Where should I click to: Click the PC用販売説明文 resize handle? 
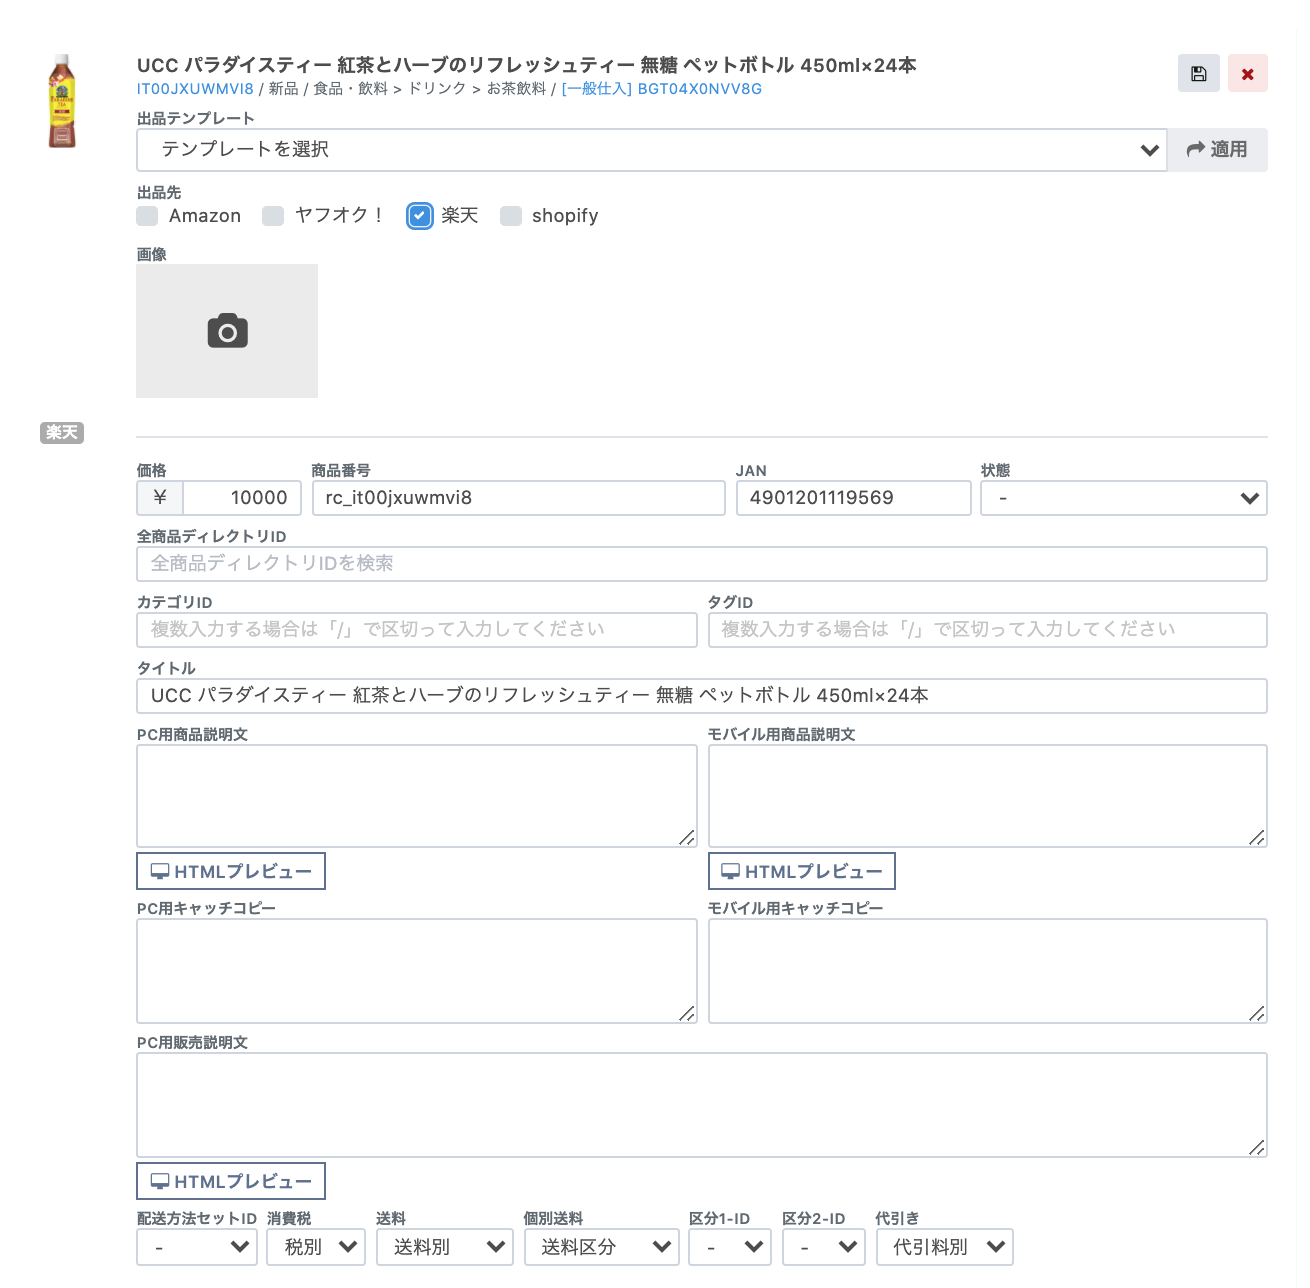click(x=1257, y=1148)
